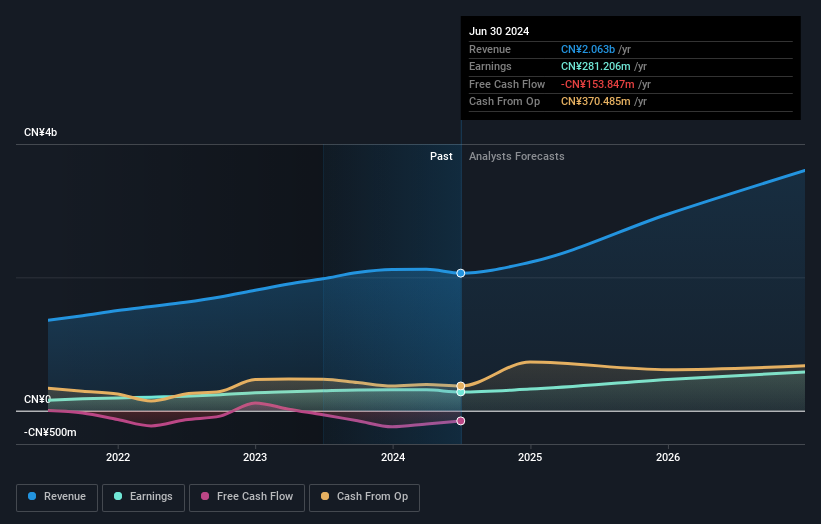Toggle the Revenue legend button
The image size is (821, 524).
click(x=57, y=497)
